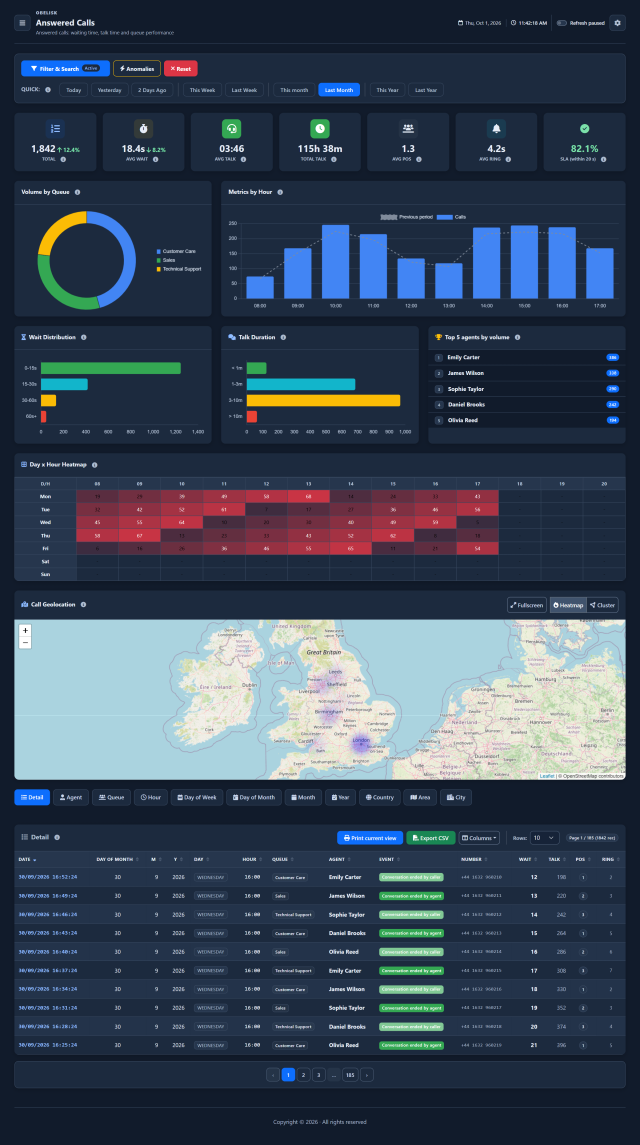Click the AVG WAIT stopwatch icon
Viewport: 640px width, 1145px height.
(x=143, y=129)
